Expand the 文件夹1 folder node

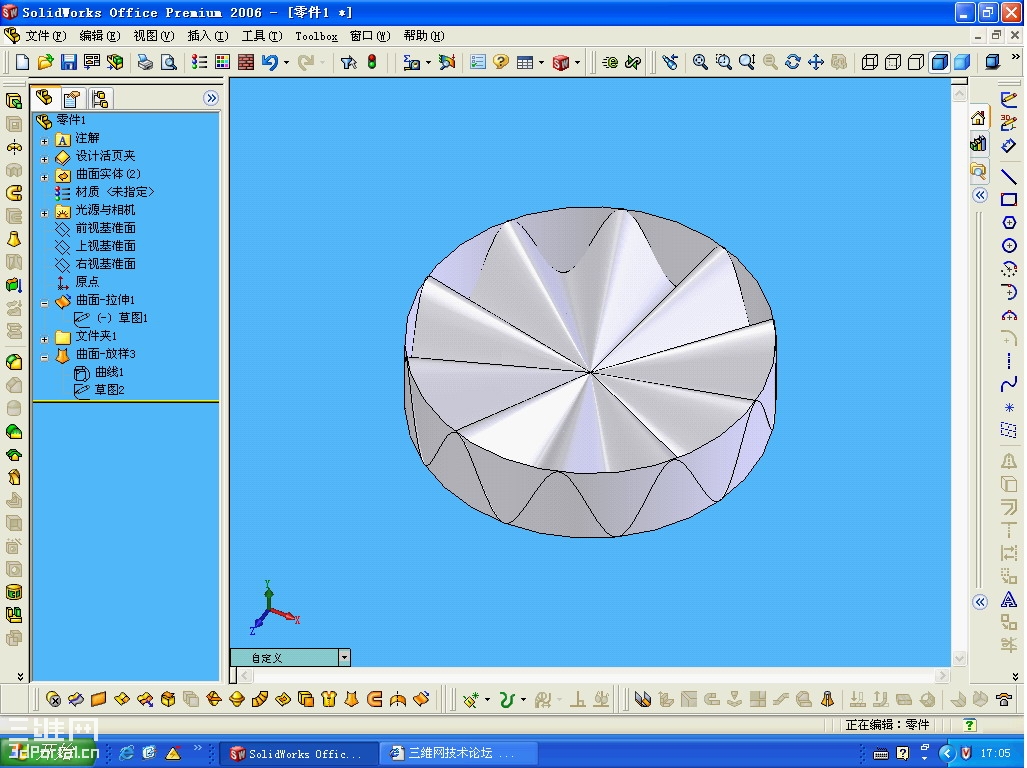point(45,339)
